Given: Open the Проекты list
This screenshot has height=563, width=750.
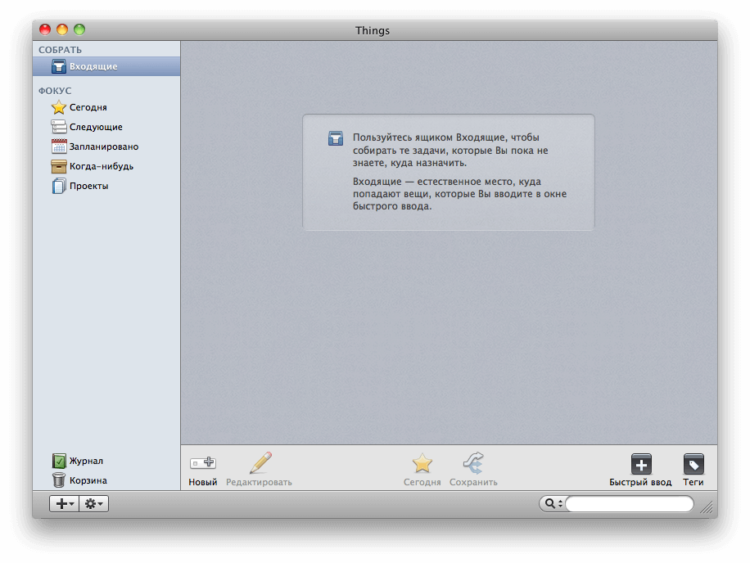Looking at the screenshot, I should tap(106, 186).
